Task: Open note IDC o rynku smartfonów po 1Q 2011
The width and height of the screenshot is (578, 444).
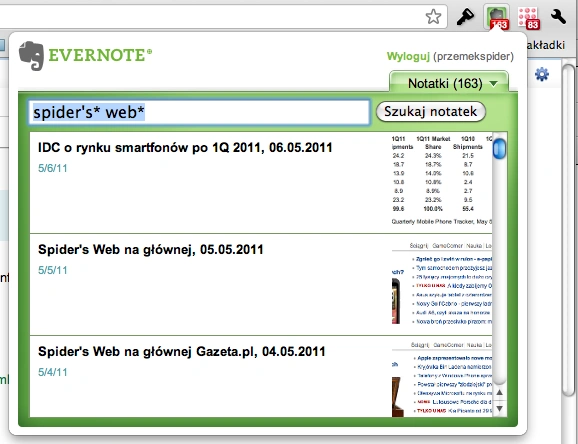Action: [x=185, y=148]
